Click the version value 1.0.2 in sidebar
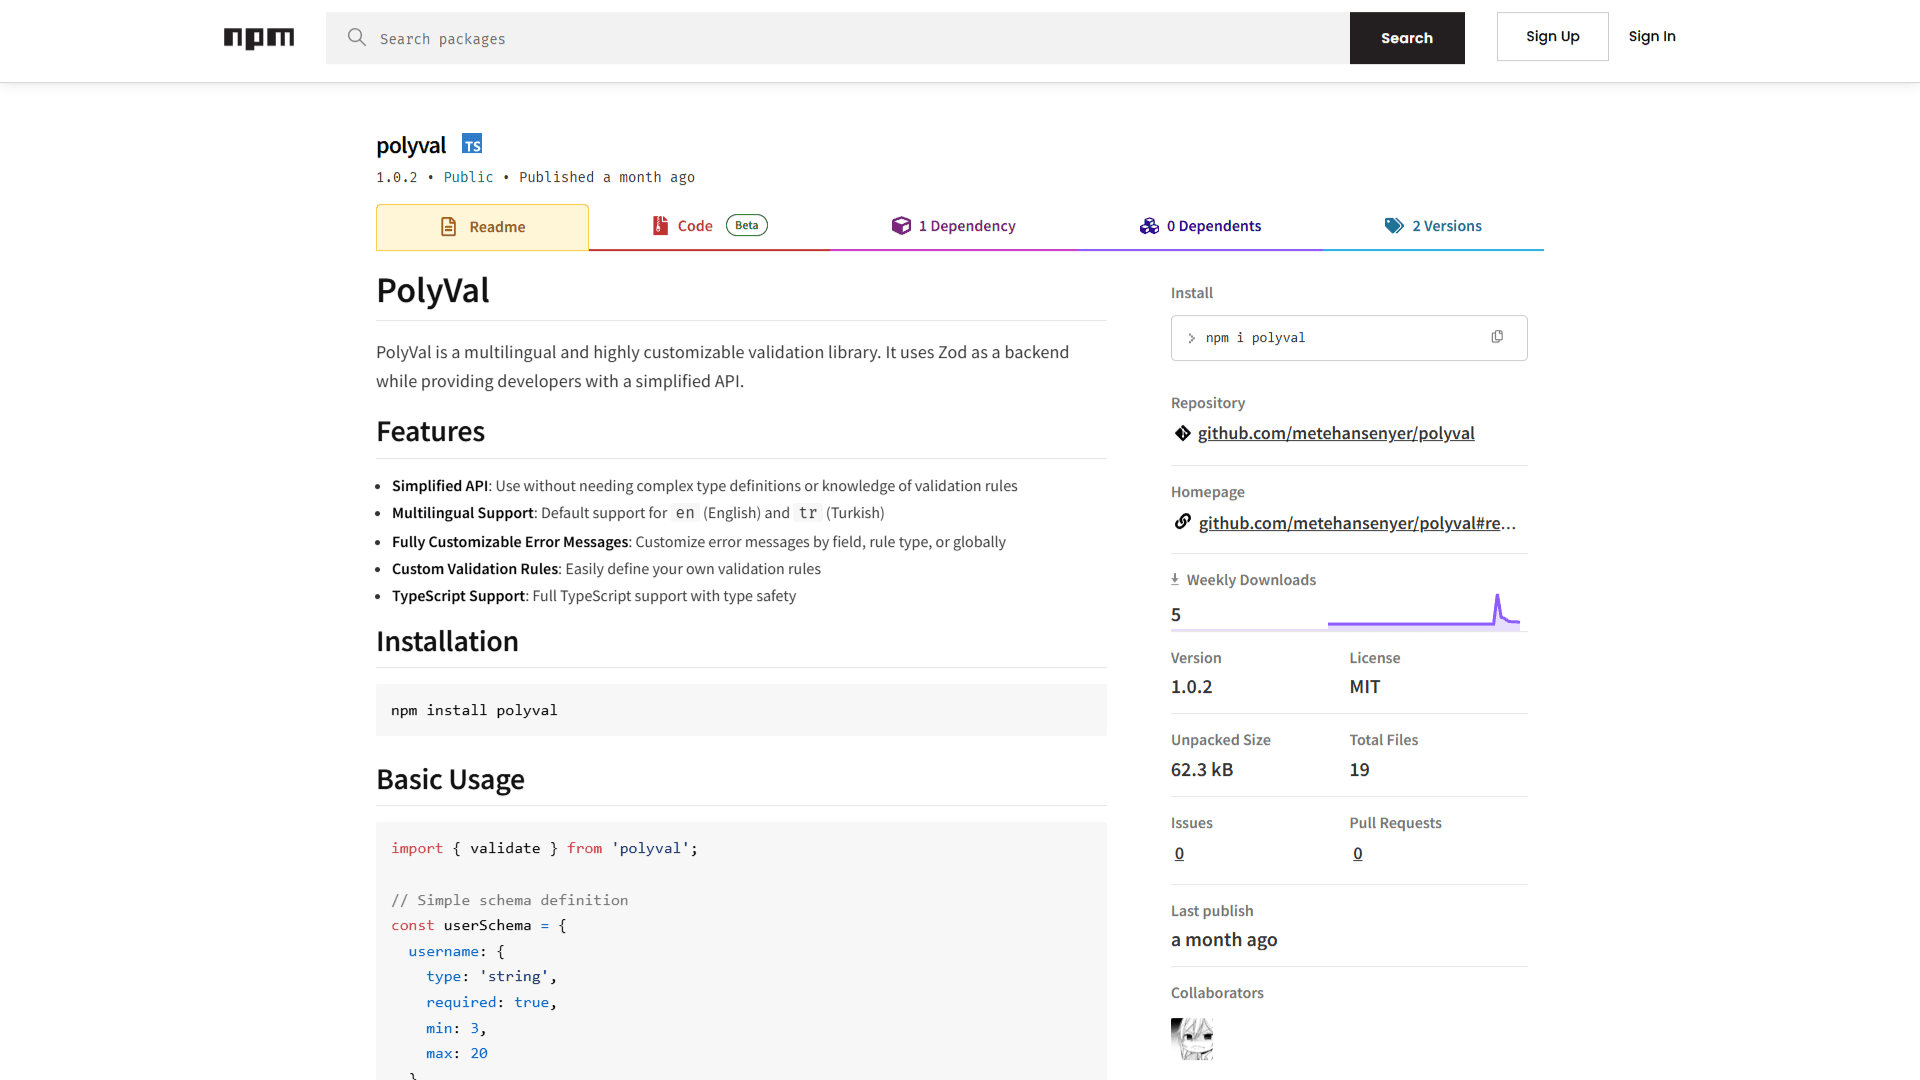 pos(1191,687)
